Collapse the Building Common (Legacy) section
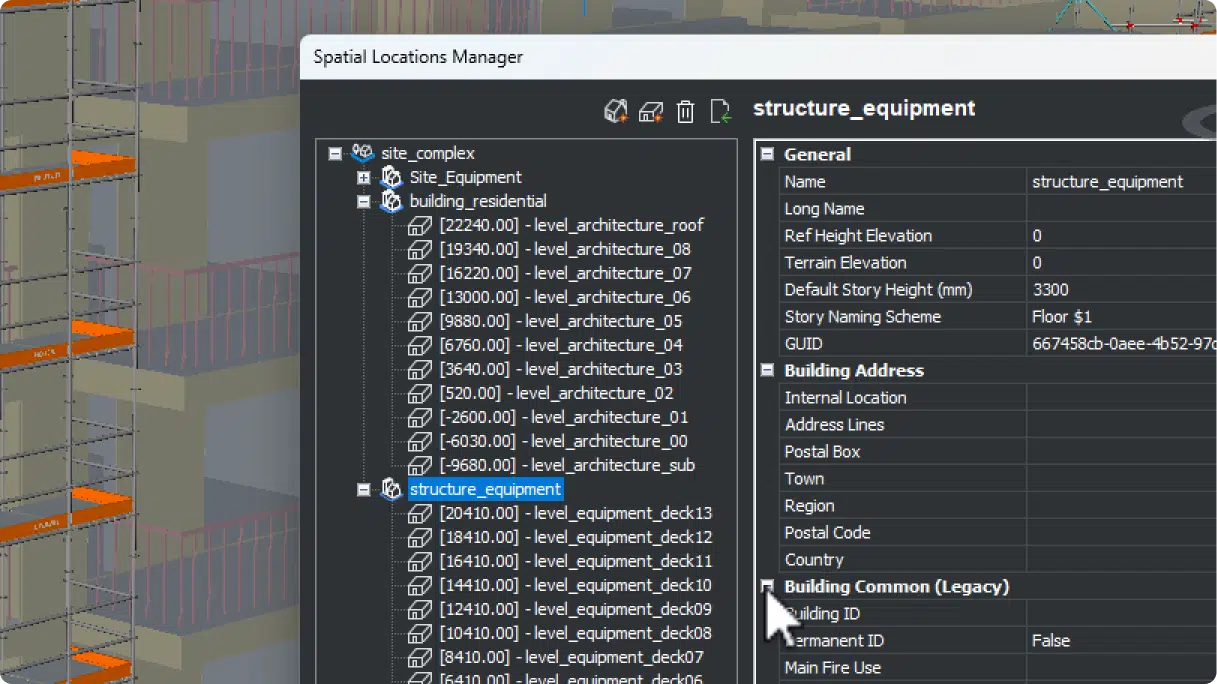The image size is (1217, 684). [766, 587]
